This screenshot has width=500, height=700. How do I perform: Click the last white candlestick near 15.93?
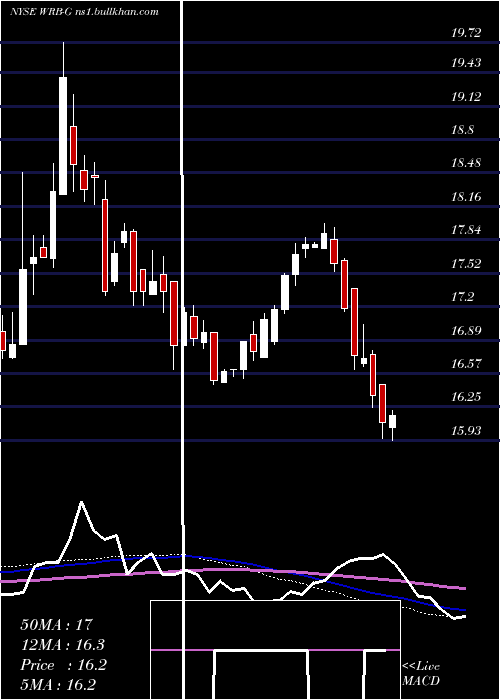(x=392, y=421)
